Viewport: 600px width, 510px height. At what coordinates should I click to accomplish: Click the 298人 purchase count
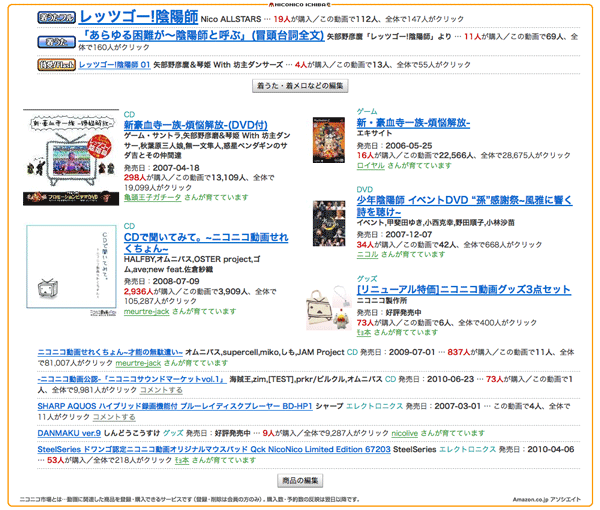tap(135, 178)
